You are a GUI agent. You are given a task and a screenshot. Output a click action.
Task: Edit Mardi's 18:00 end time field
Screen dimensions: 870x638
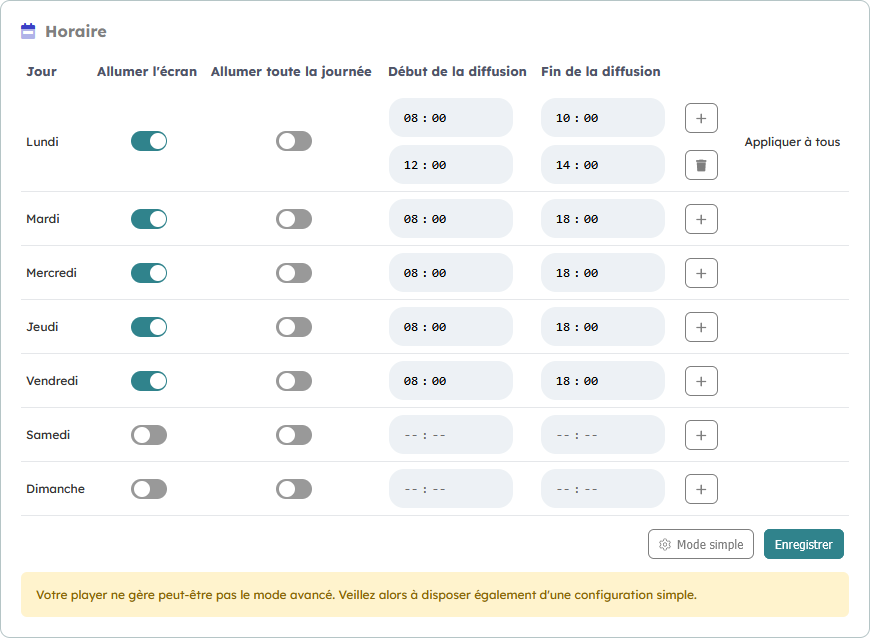click(602, 219)
